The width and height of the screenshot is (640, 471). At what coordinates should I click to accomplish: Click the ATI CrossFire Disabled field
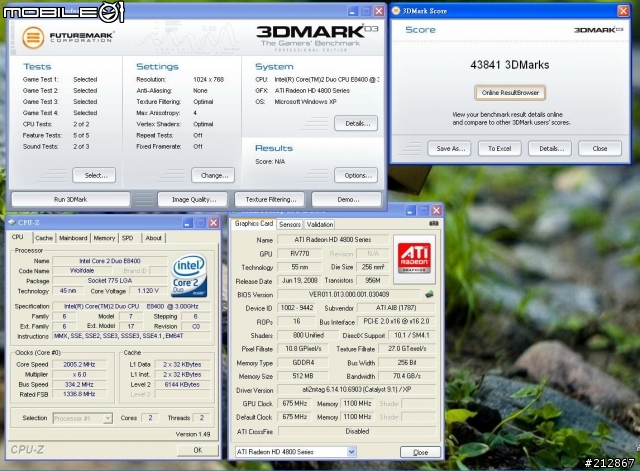[x=357, y=431]
